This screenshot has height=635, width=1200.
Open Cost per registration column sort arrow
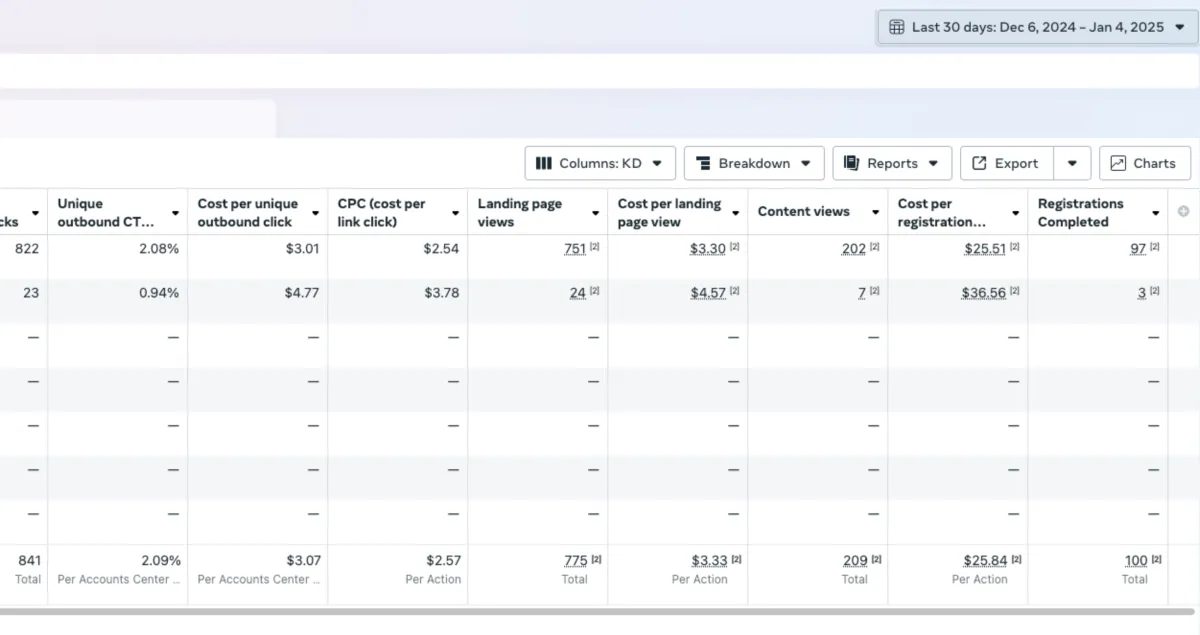pos(1016,213)
